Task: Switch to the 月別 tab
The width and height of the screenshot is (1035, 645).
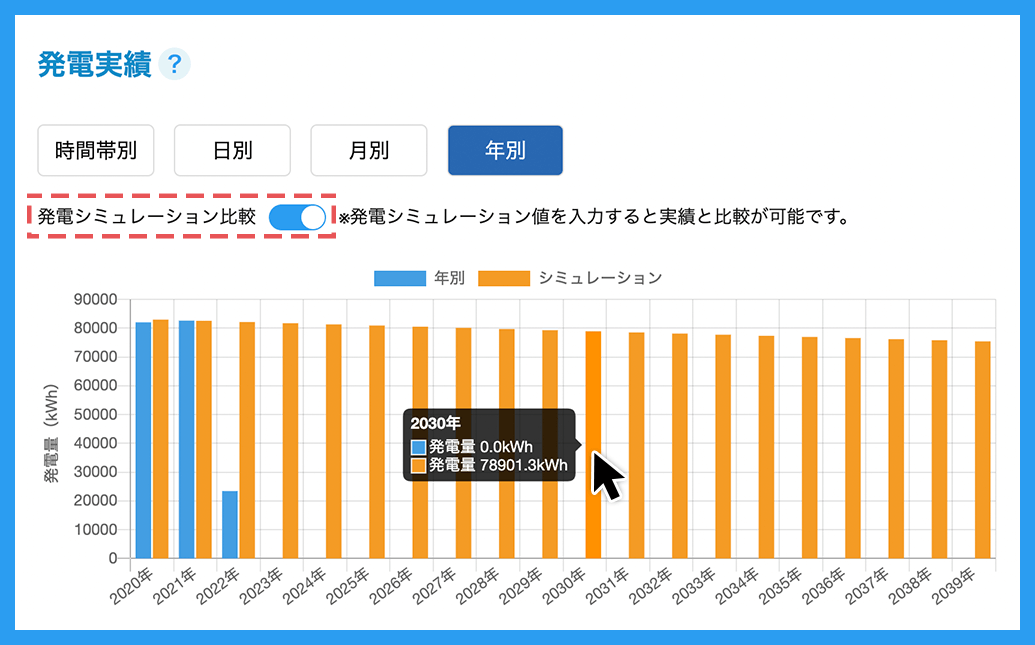Action: pos(369,150)
